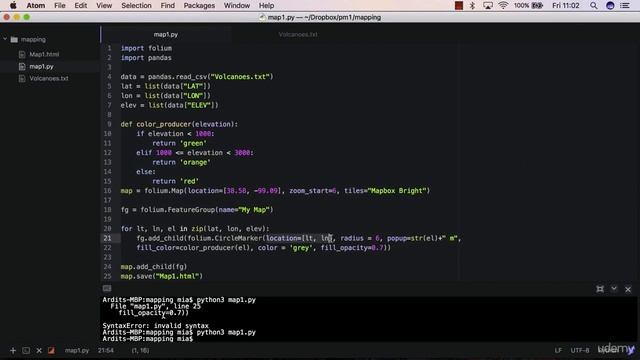The height and width of the screenshot is (360, 640).
Task: Click the clock showing Fri 11:02
Action: click(566, 6)
